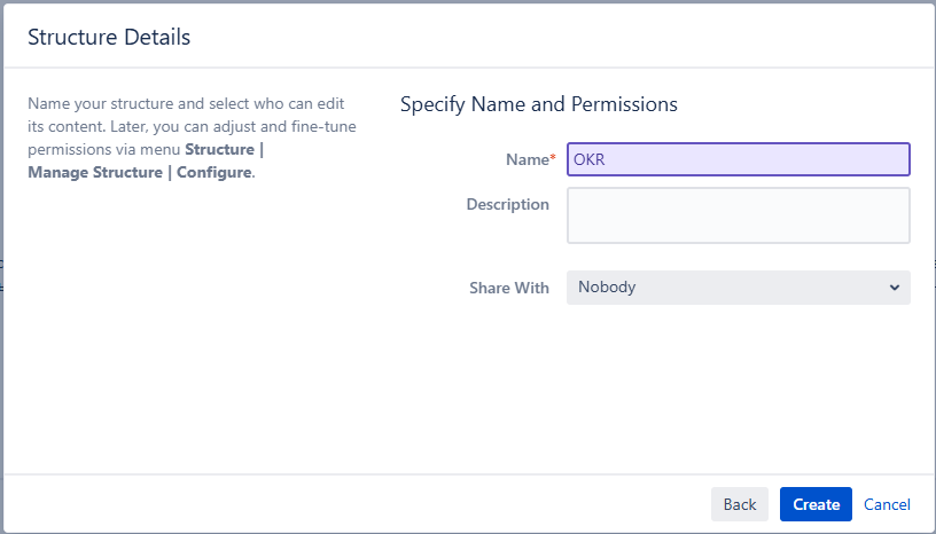Image resolution: width=936 pixels, height=534 pixels.
Task: Click the Share With label
Action: pos(509,288)
